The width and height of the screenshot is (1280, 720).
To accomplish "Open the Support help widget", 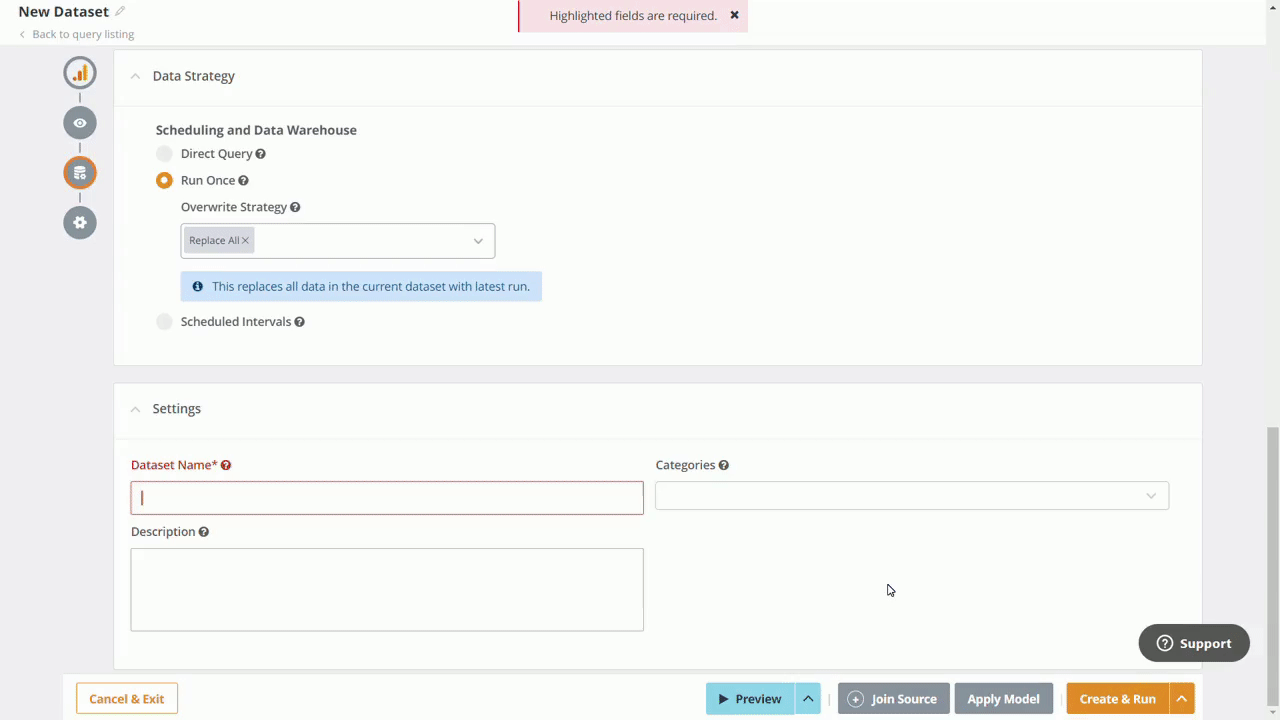I will pos(1193,643).
